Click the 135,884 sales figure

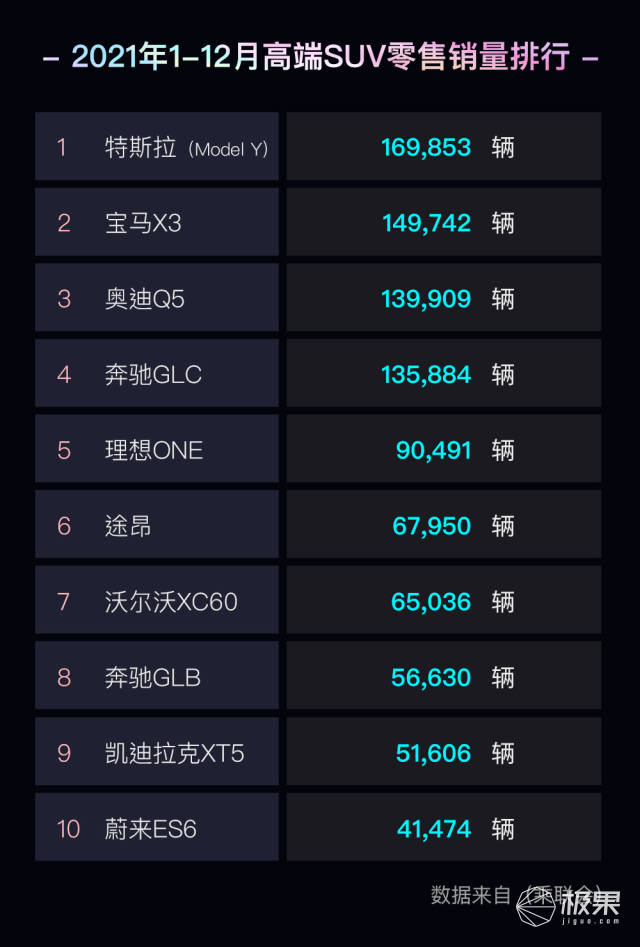click(426, 374)
